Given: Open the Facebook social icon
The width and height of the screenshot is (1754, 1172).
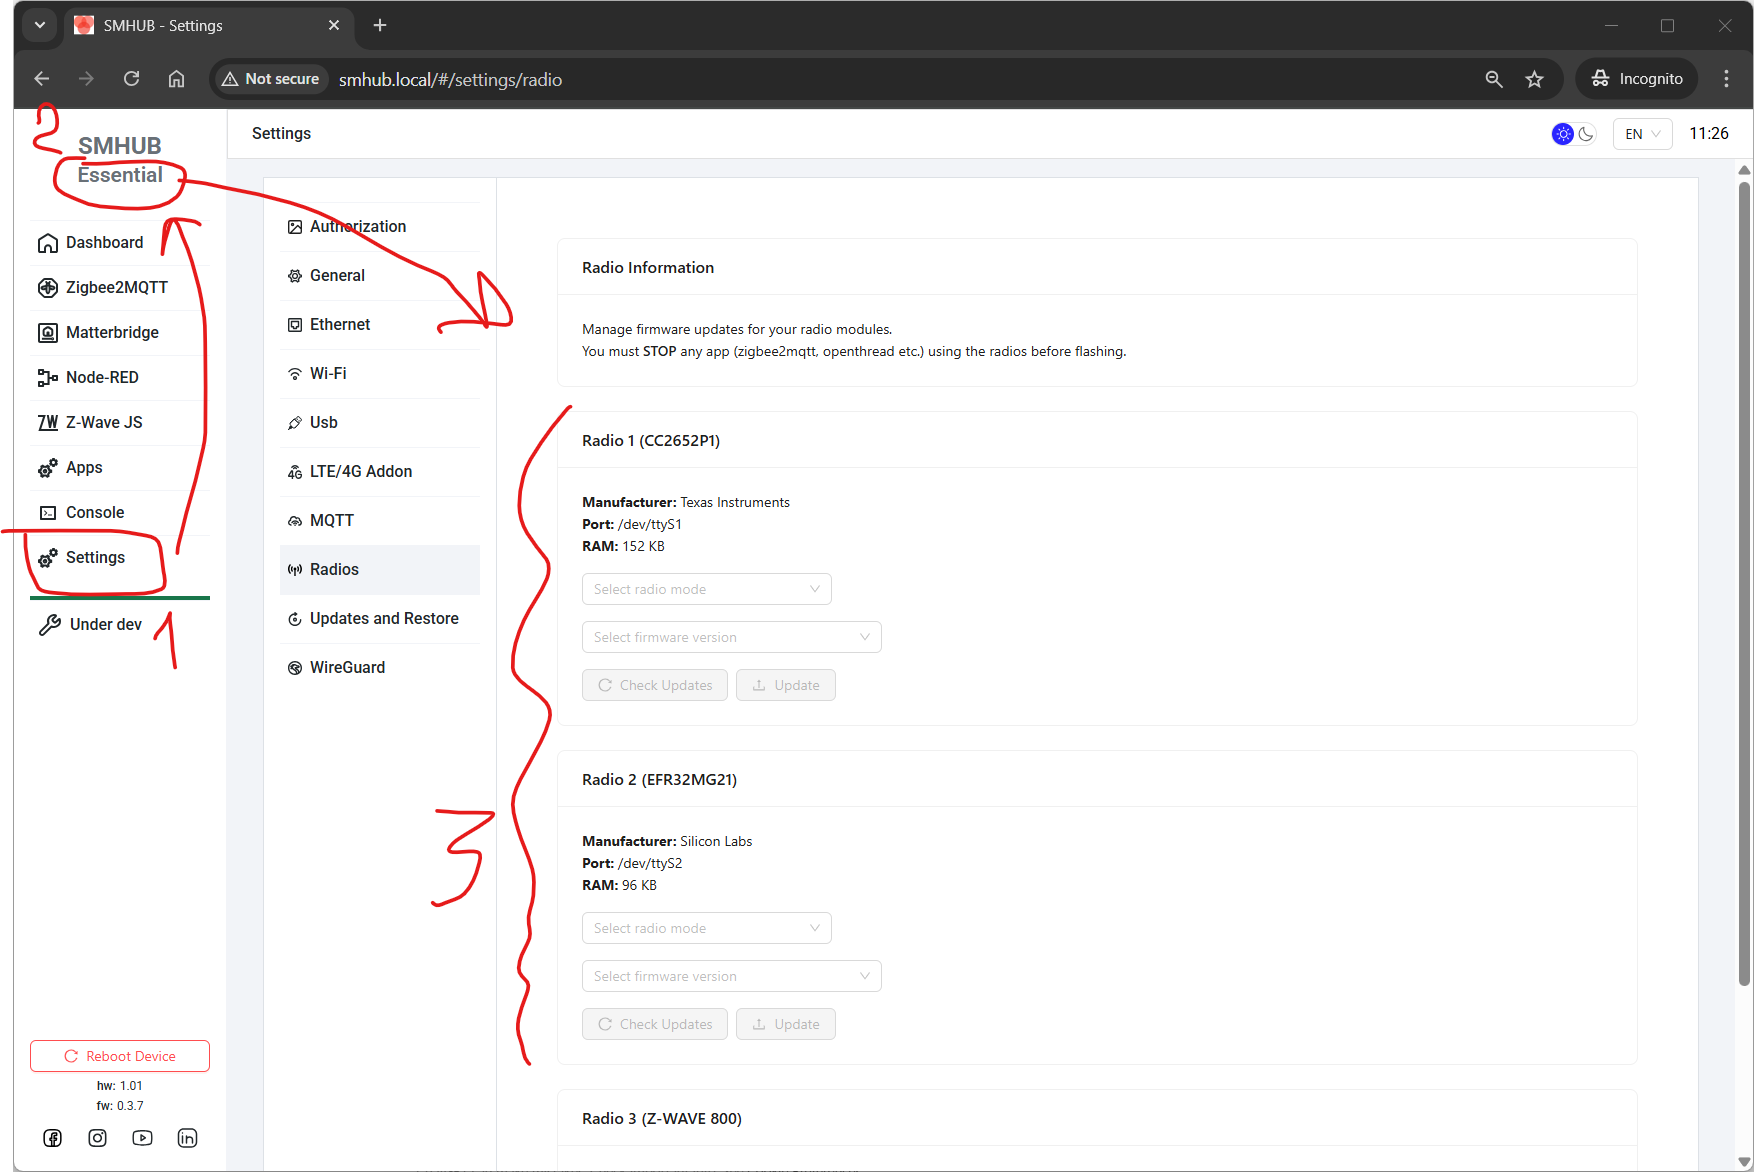Looking at the screenshot, I should [53, 1138].
